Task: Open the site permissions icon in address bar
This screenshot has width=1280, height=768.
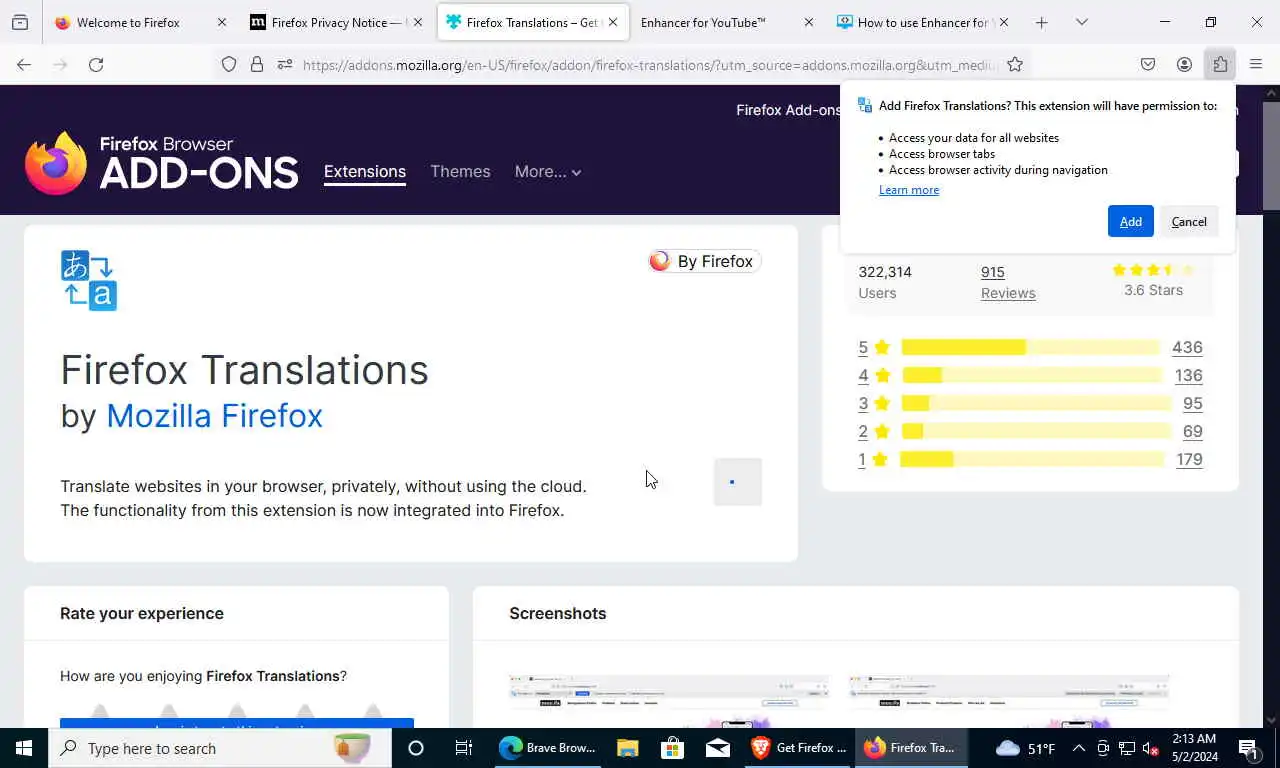Action: [285, 64]
